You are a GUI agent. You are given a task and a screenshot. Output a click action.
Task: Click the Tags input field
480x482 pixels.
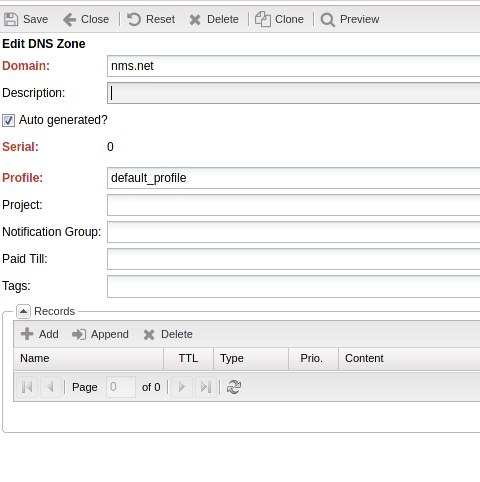pyautogui.click(x=293, y=286)
